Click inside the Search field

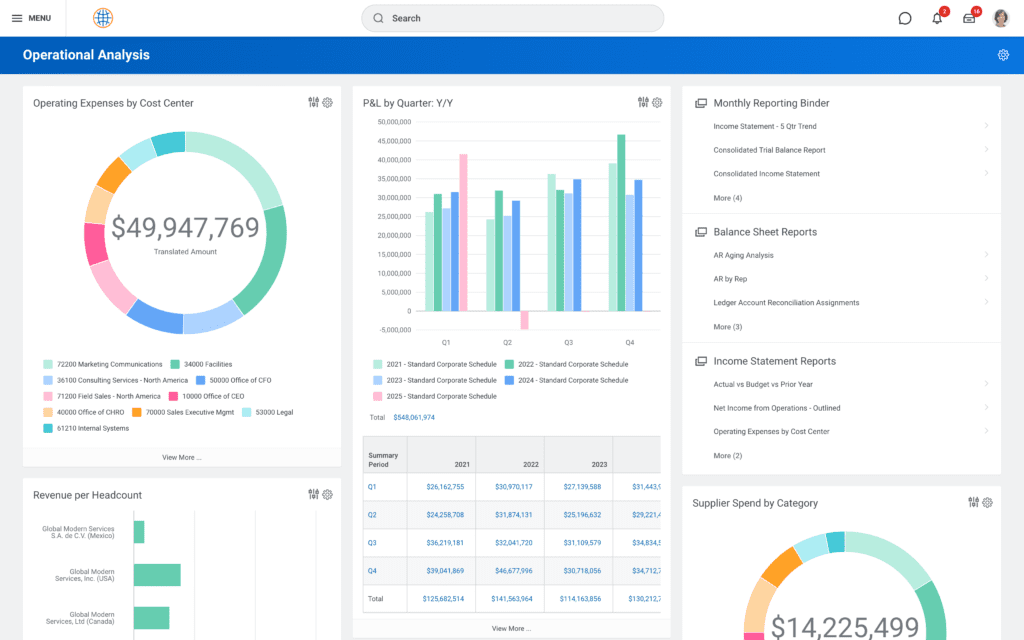pyautogui.click(x=511, y=18)
